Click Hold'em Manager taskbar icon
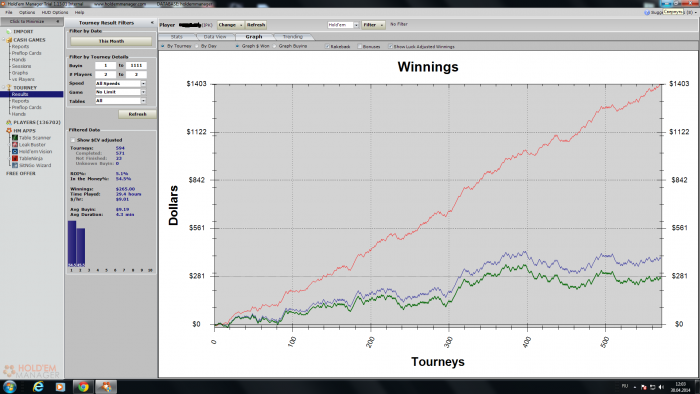This screenshot has width=700, height=394. pos(106,386)
